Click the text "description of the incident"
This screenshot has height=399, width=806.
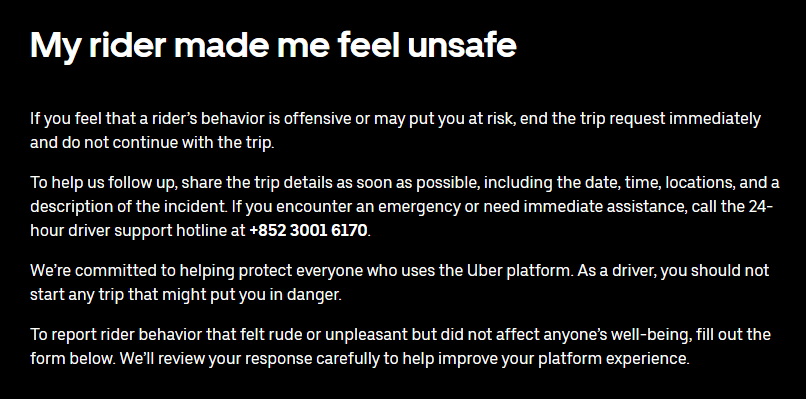pyautogui.click(x=128, y=207)
